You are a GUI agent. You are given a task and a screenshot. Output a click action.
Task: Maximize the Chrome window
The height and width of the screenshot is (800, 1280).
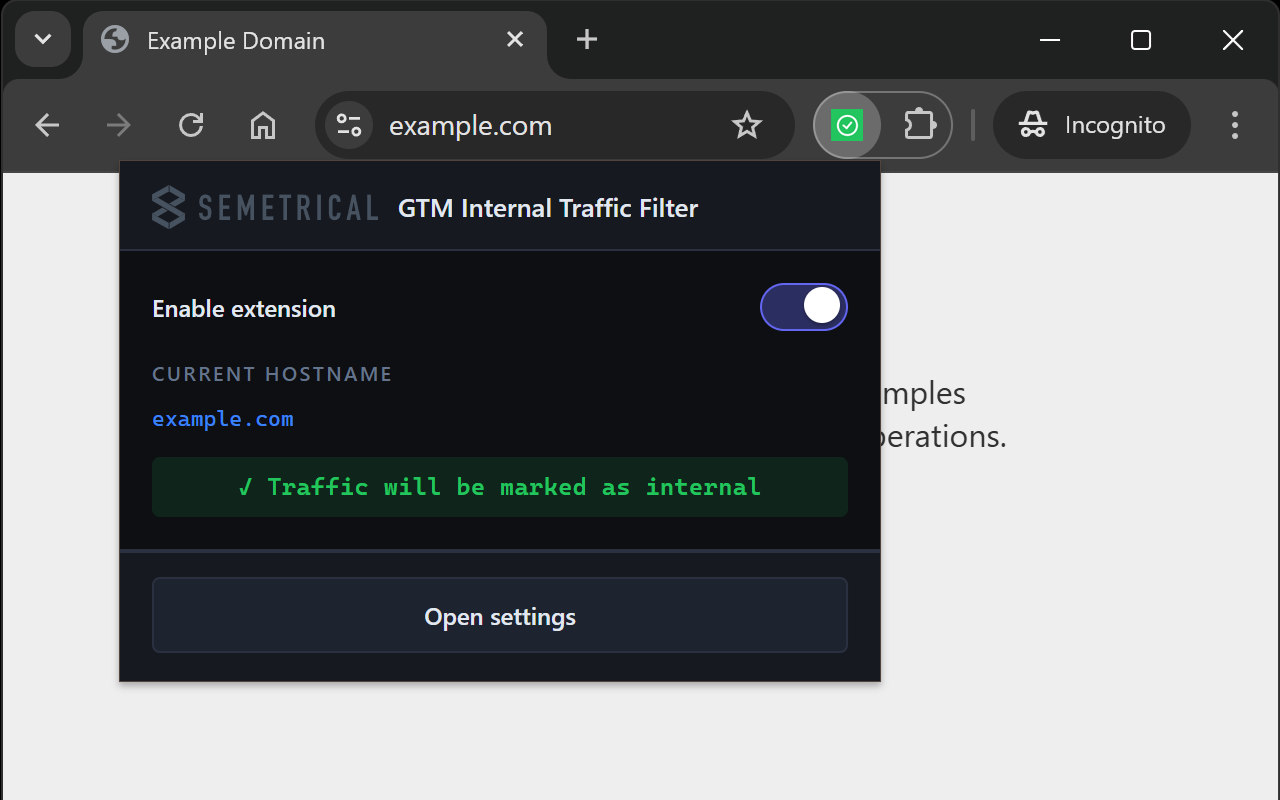pyautogui.click(x=1141, y=40)
